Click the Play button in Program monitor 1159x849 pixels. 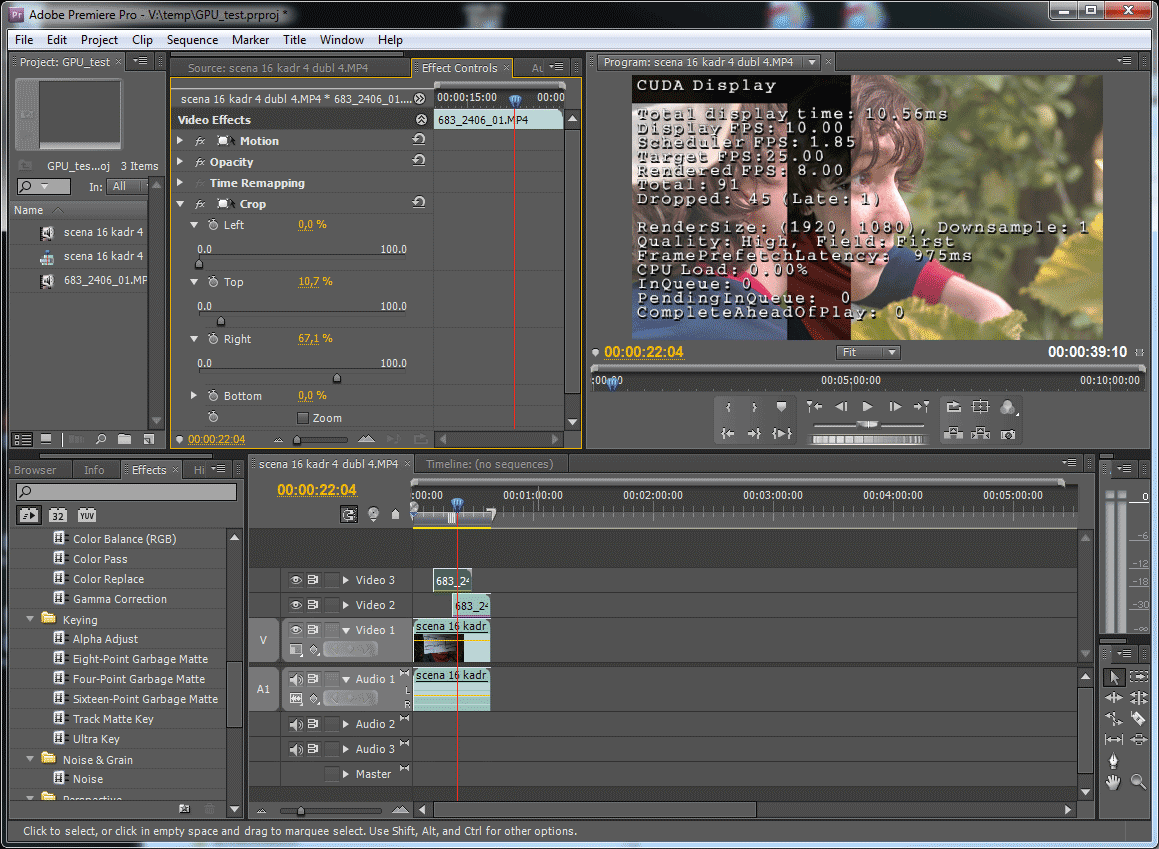868,406
